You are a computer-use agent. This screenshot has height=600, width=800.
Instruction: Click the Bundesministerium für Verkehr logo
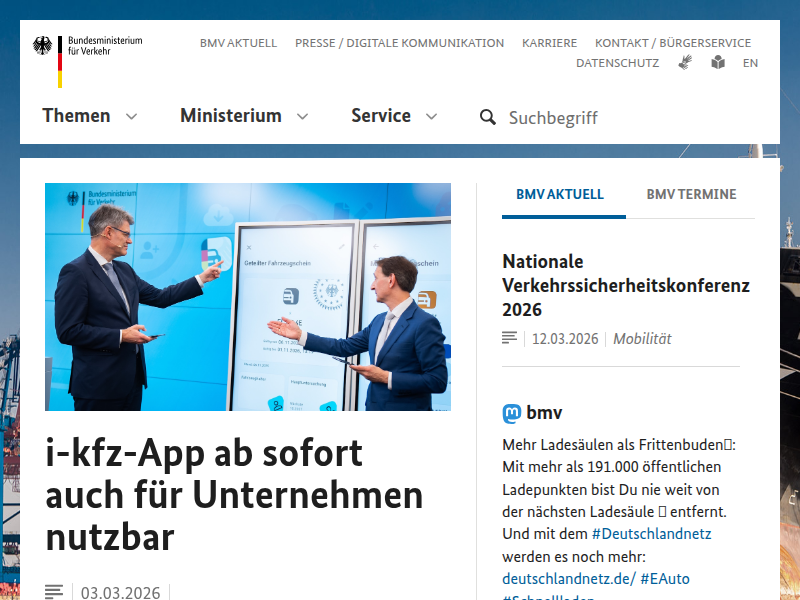[87, 58]
